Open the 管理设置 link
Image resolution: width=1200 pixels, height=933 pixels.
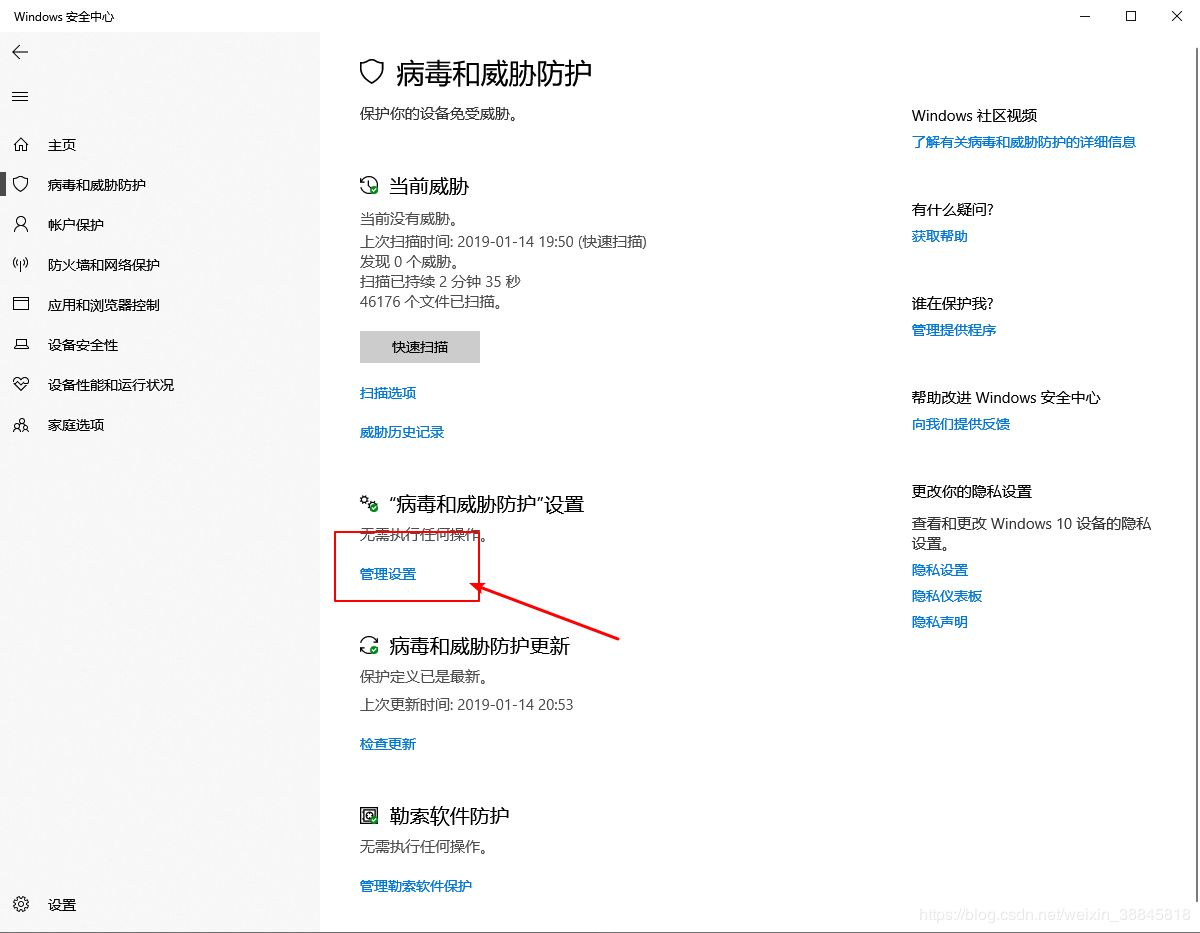tap(388, 574)
